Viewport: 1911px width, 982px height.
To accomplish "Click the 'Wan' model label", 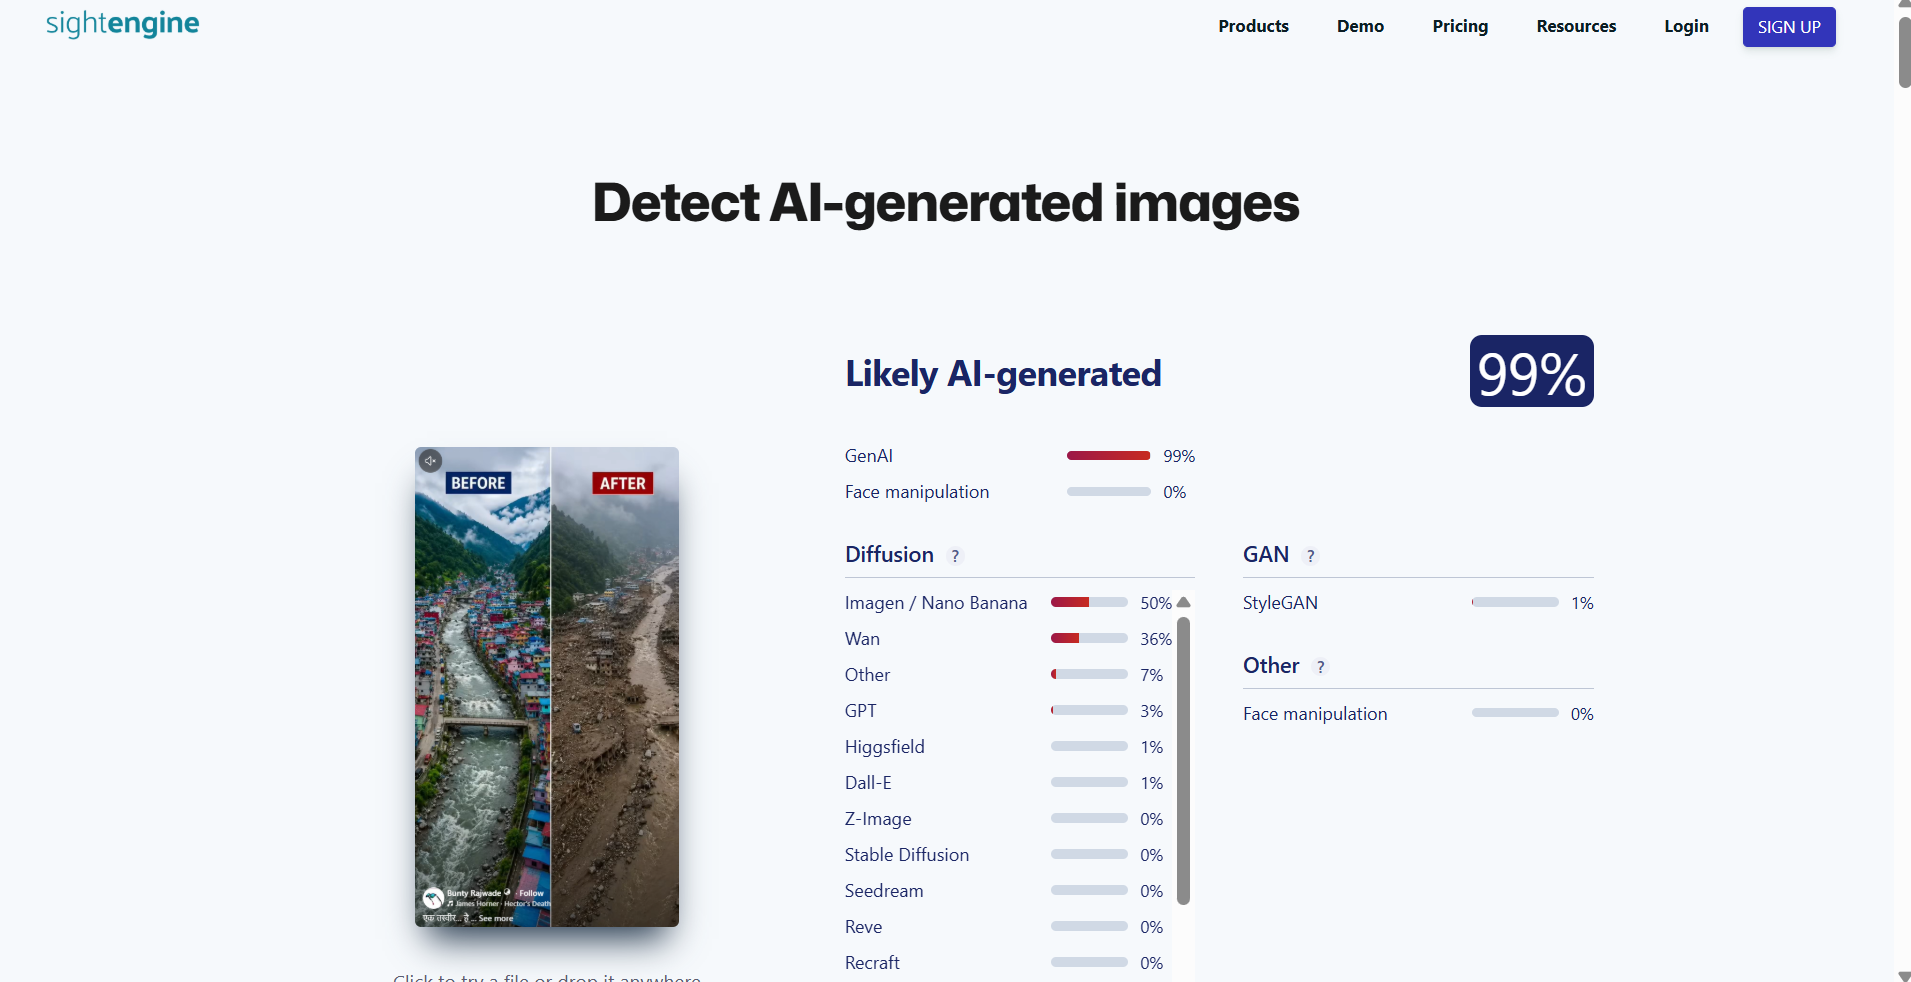I will coord(862,639).
